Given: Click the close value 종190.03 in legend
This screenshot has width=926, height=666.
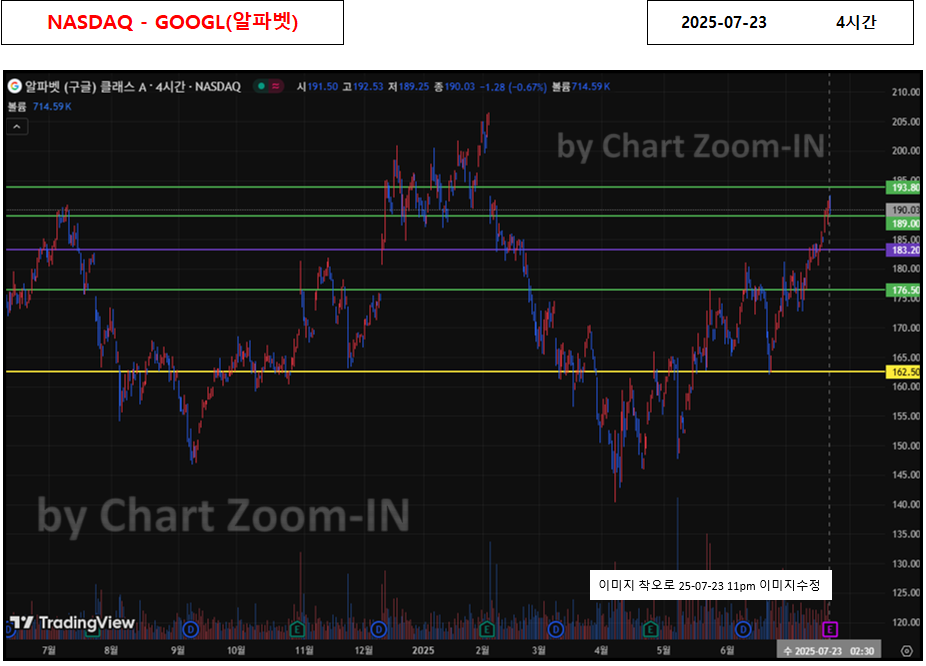Looking at the screenshot, I should [x=454, y=87].
